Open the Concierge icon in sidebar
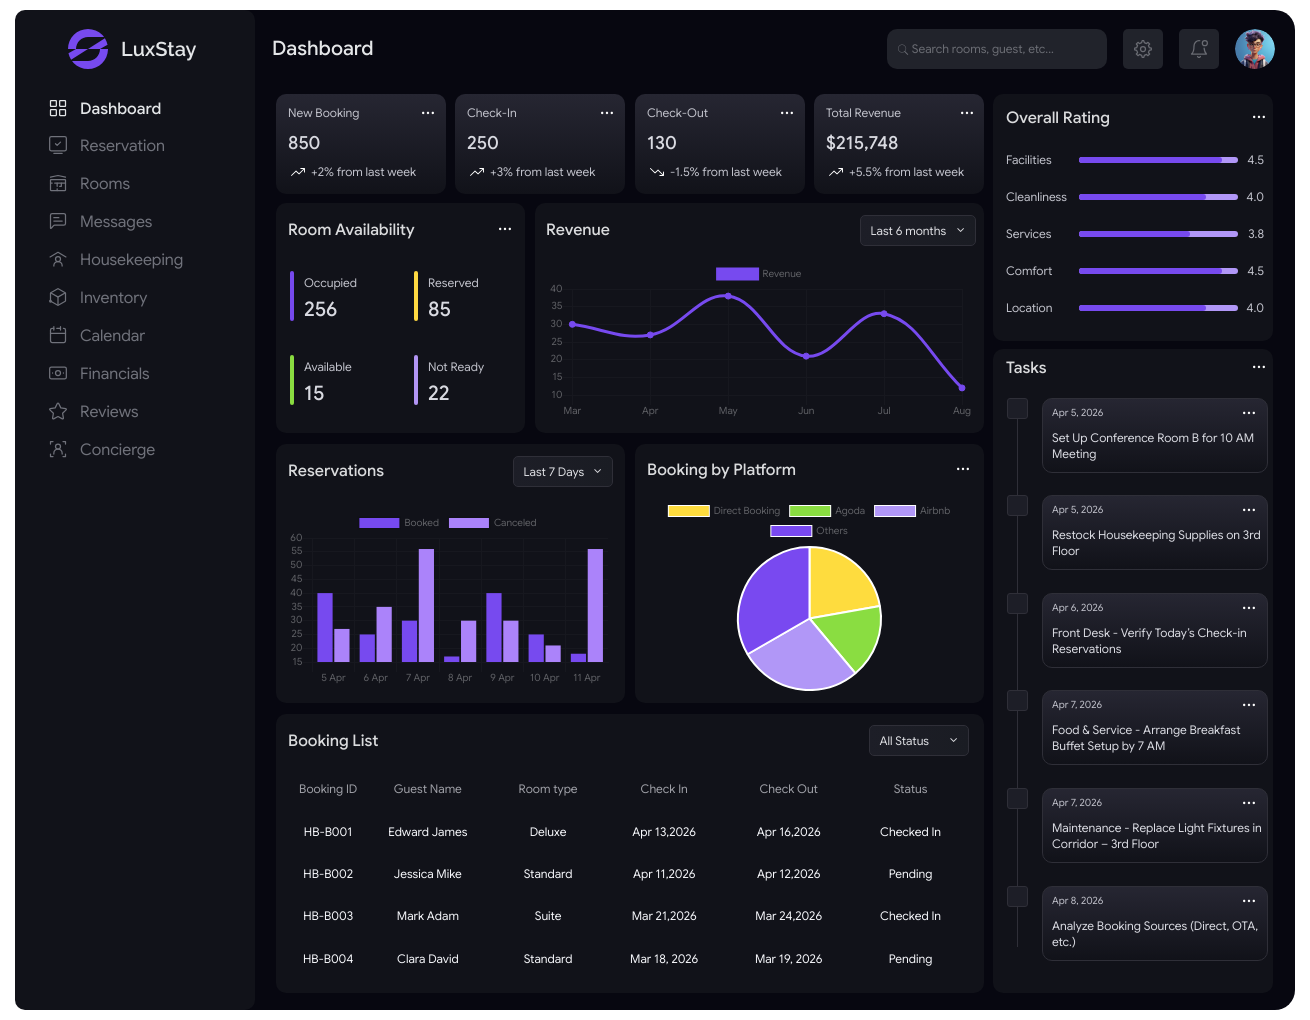 tap(58, 450)
